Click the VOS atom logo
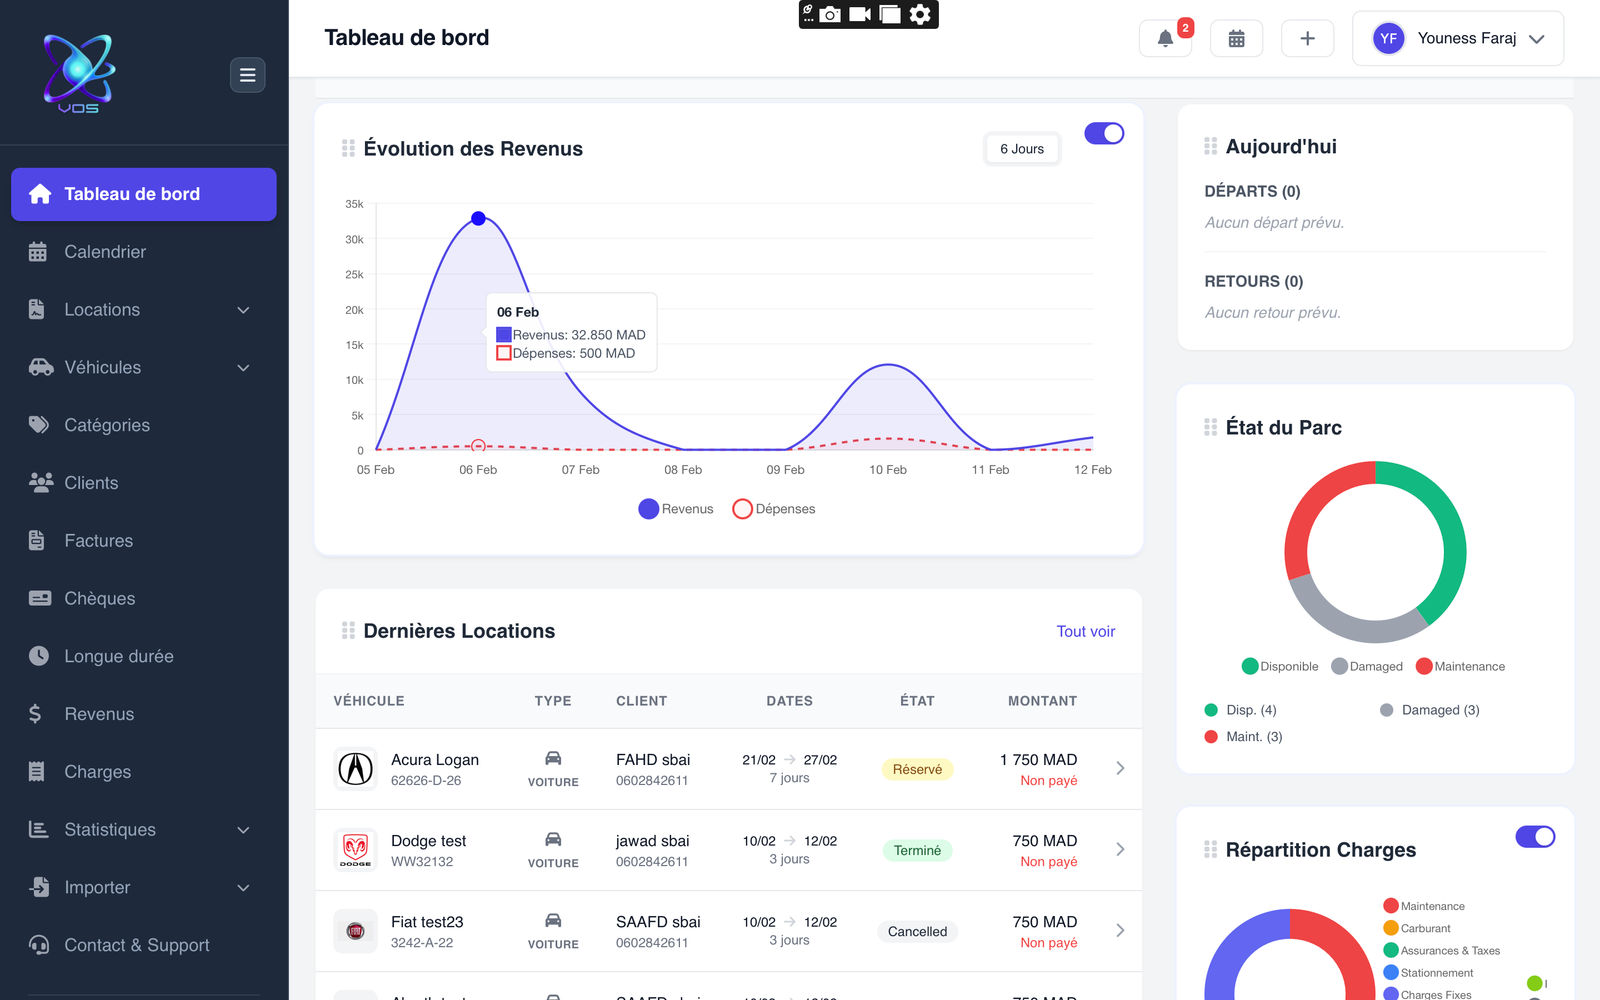 pos(79,73)
